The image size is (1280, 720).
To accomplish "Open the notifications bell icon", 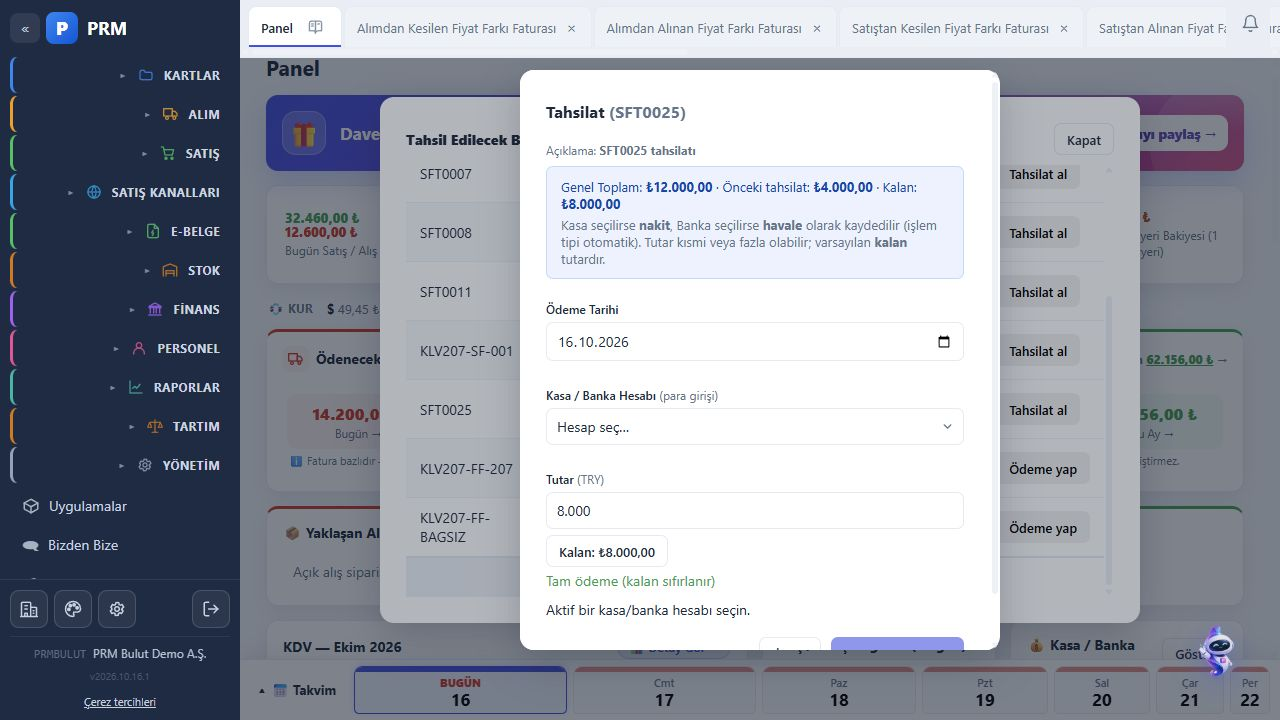I will [1250, 23].
